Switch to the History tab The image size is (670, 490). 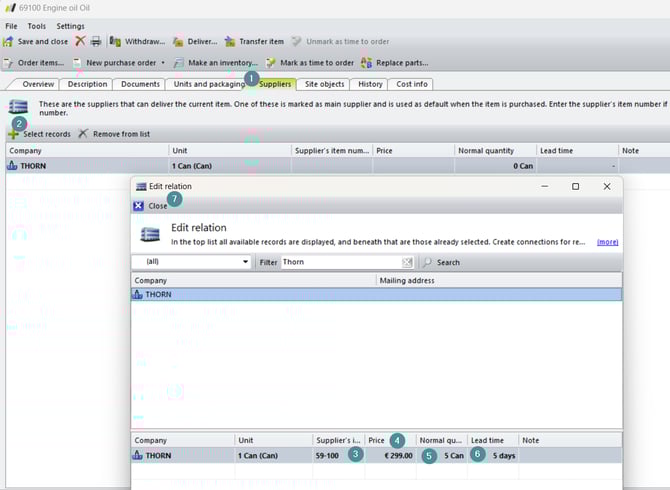coord(370,84)
